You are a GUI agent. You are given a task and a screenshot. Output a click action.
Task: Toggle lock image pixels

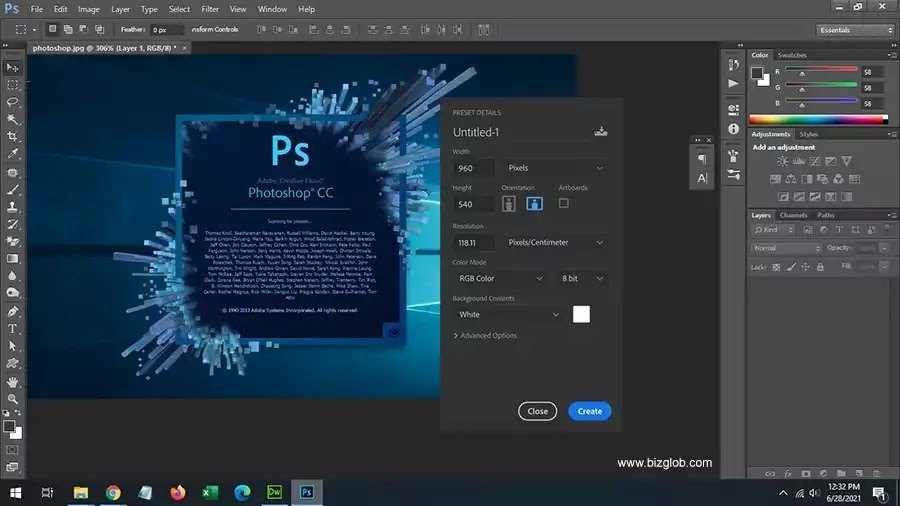[791, 267]
